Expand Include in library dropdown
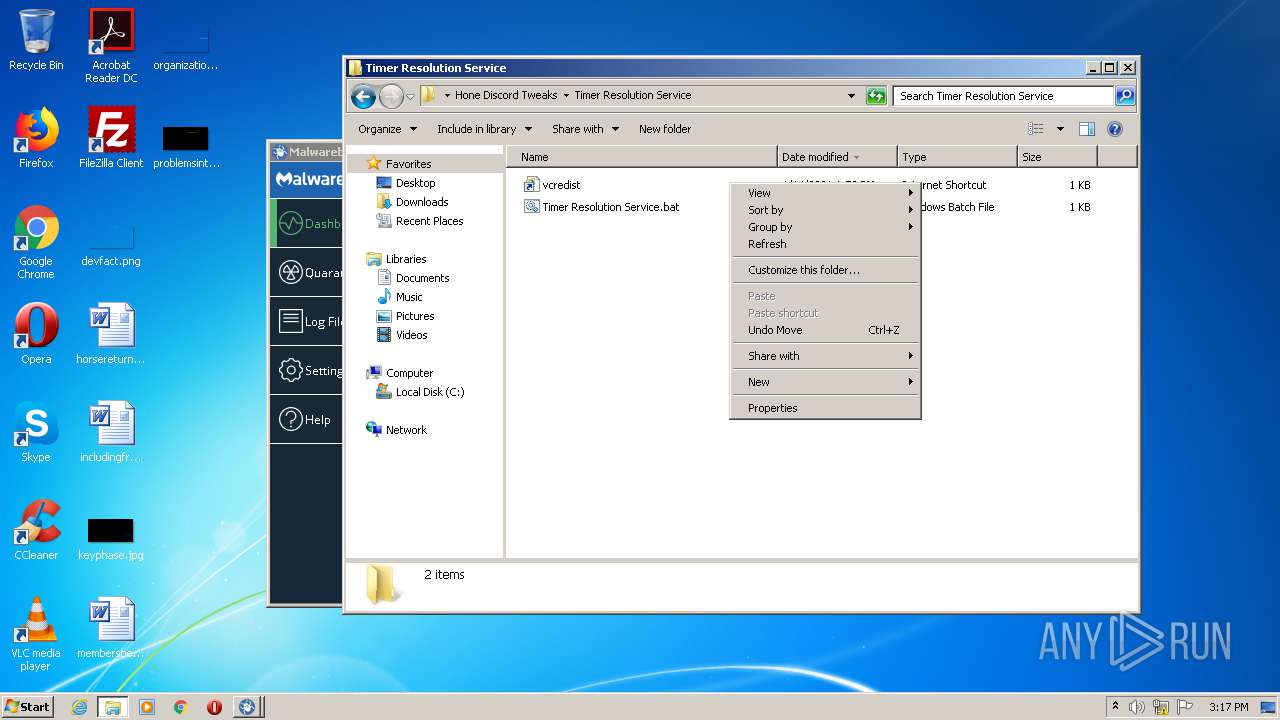Screen dimensions: 1280x720 (484, 129)
